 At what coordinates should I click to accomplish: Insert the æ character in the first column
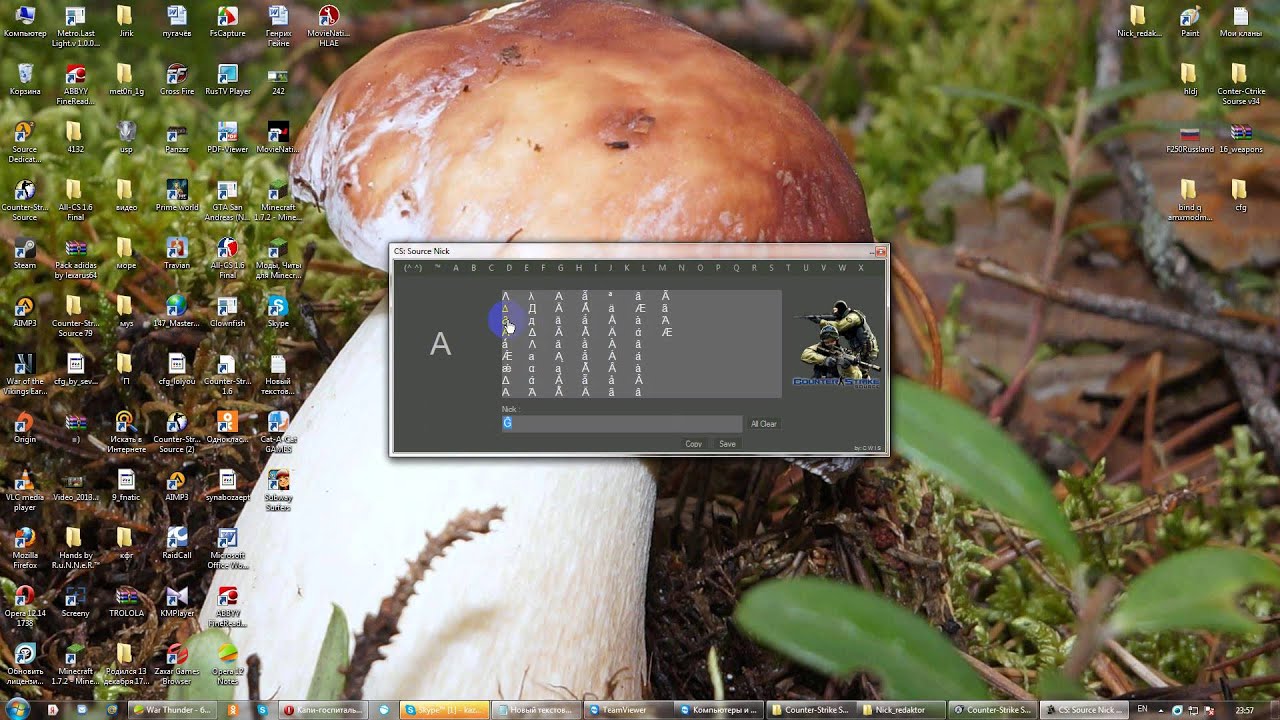click(x=506, y=368)
